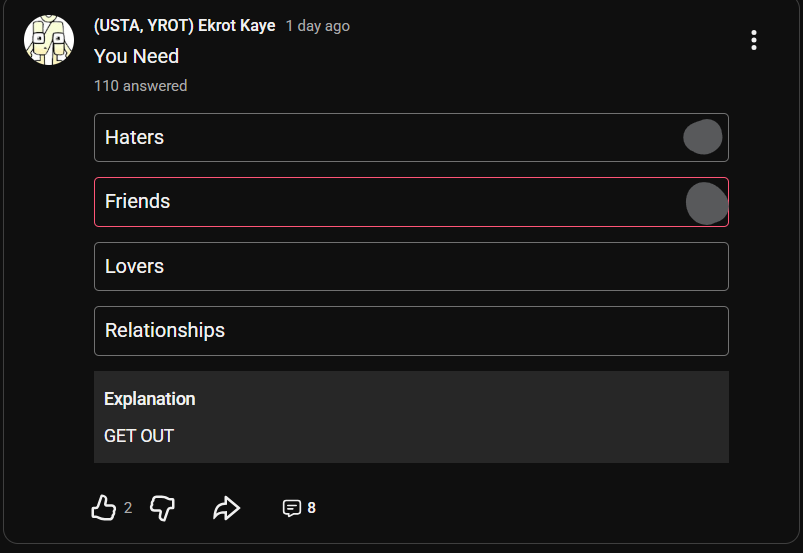The height and width of the screenshot is (553, 803).
Task: Click the grey blob on the Friends option
Action: 706,203
